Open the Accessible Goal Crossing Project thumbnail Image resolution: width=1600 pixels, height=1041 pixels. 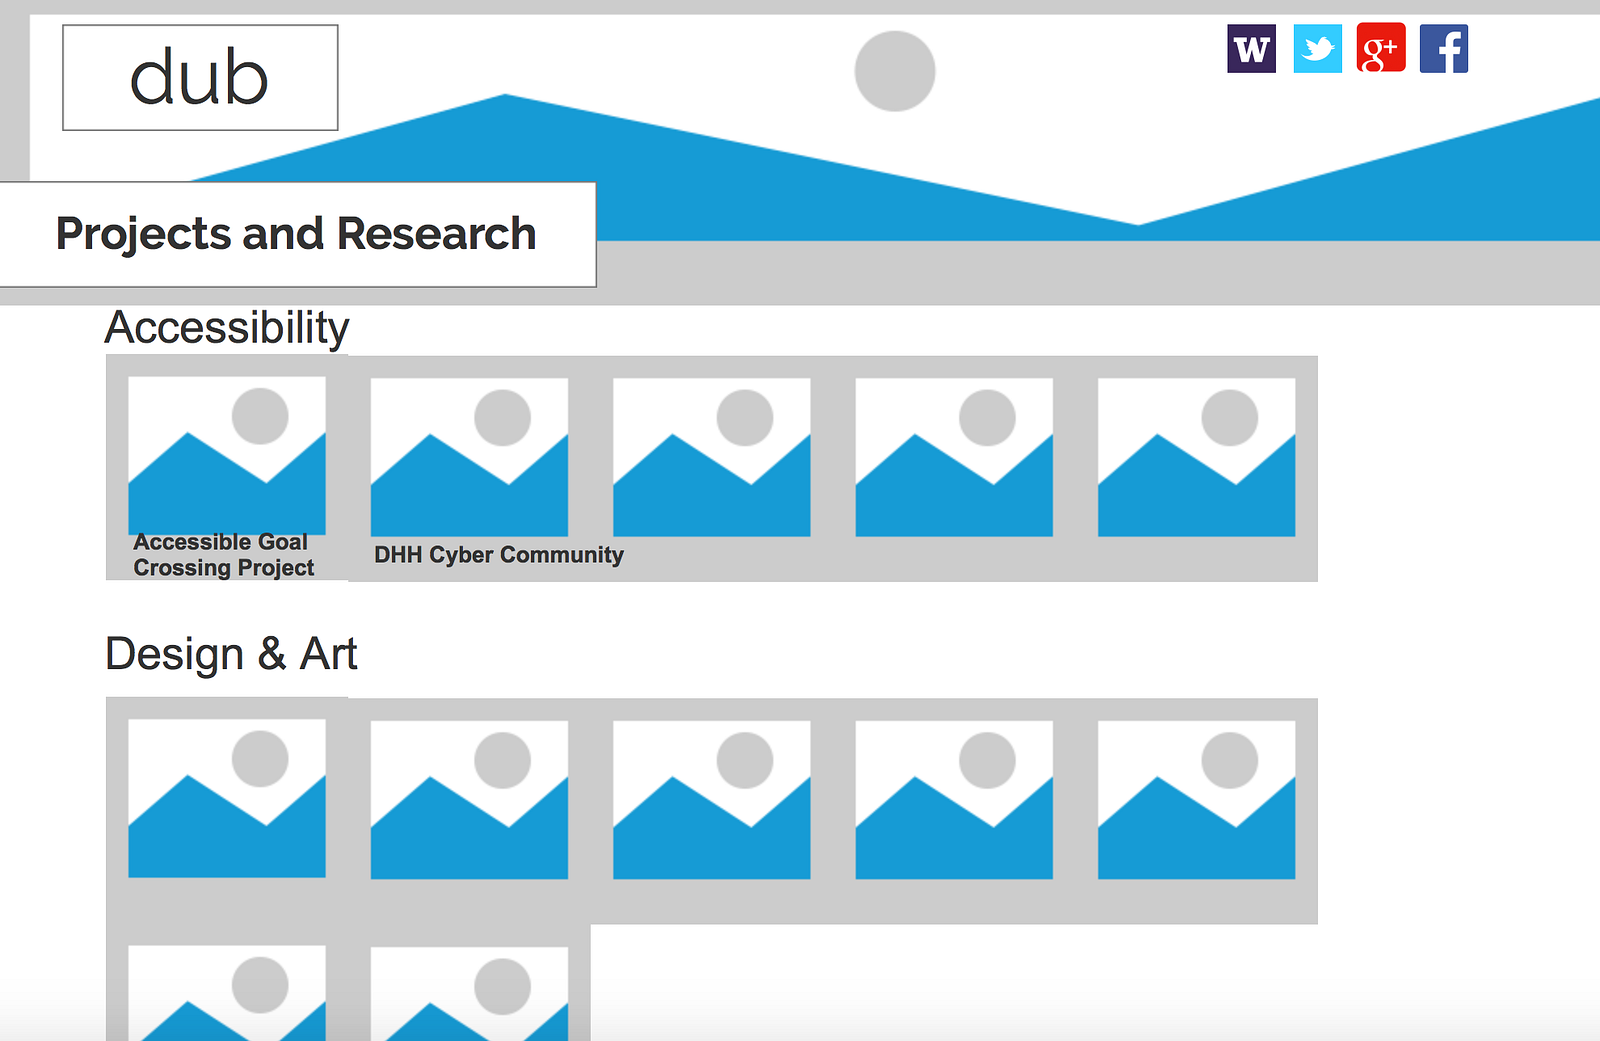(x=227, y=456)
